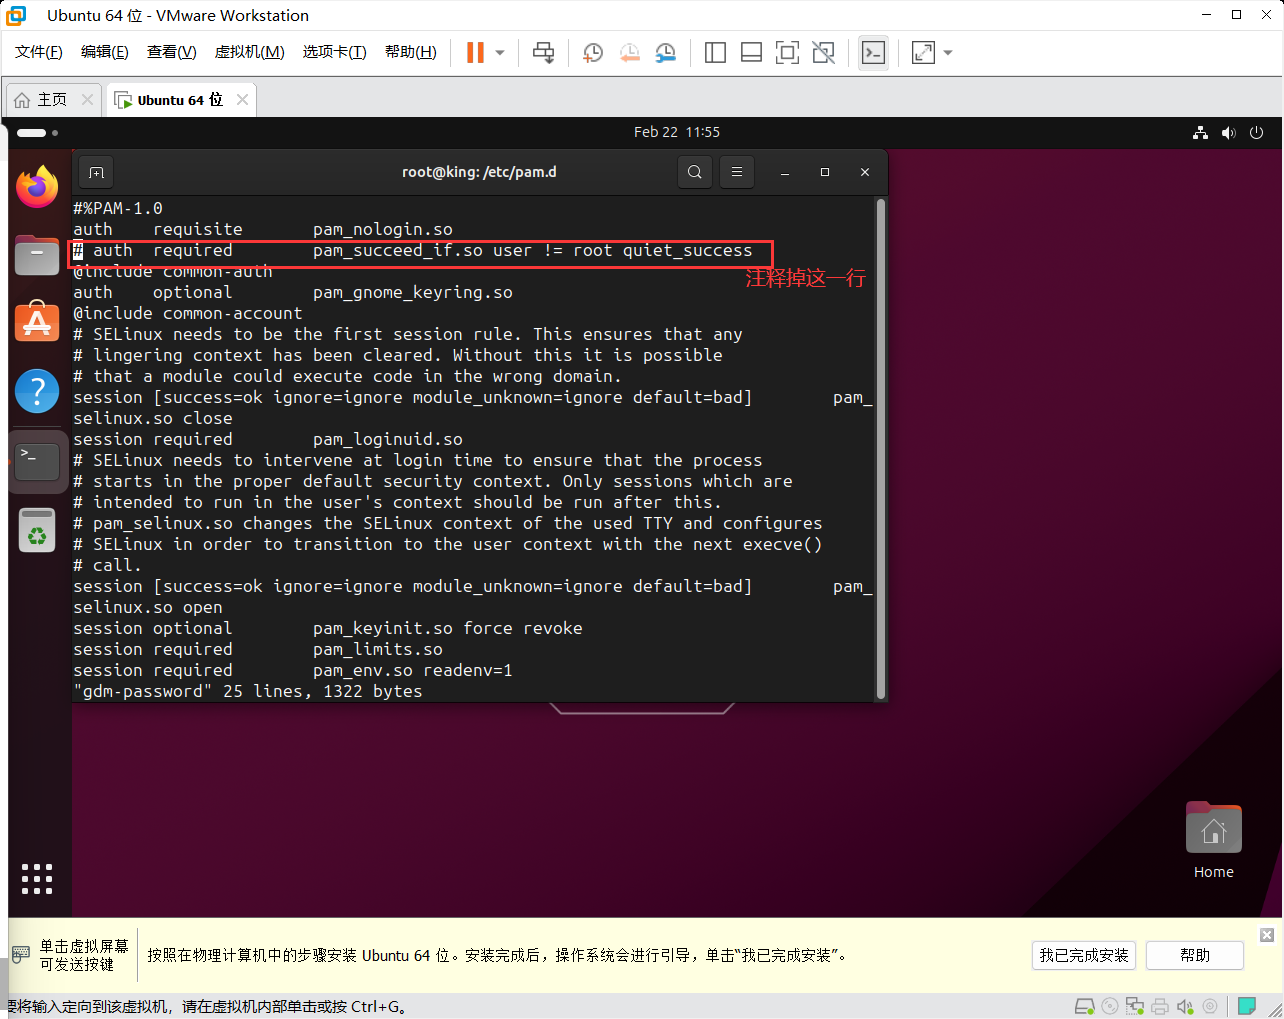Click the network icon in Ubuntu top bar
The height and width of the screenshot is (1019, 1284).
[1200, 132]
